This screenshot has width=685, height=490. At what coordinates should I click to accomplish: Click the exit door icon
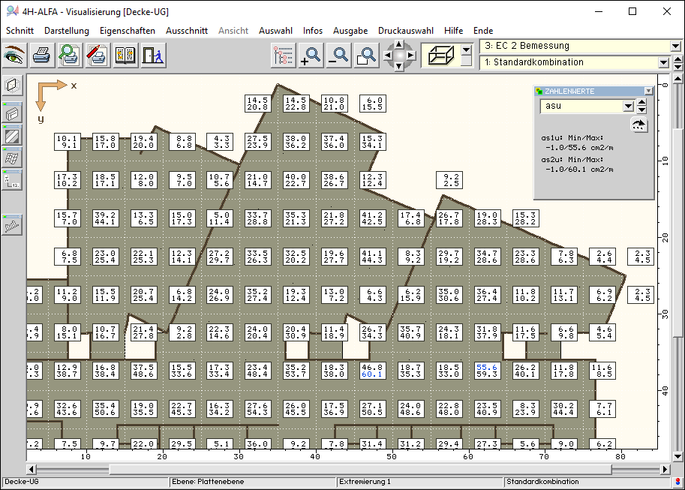pyautogui.click(x=153, y=55)
